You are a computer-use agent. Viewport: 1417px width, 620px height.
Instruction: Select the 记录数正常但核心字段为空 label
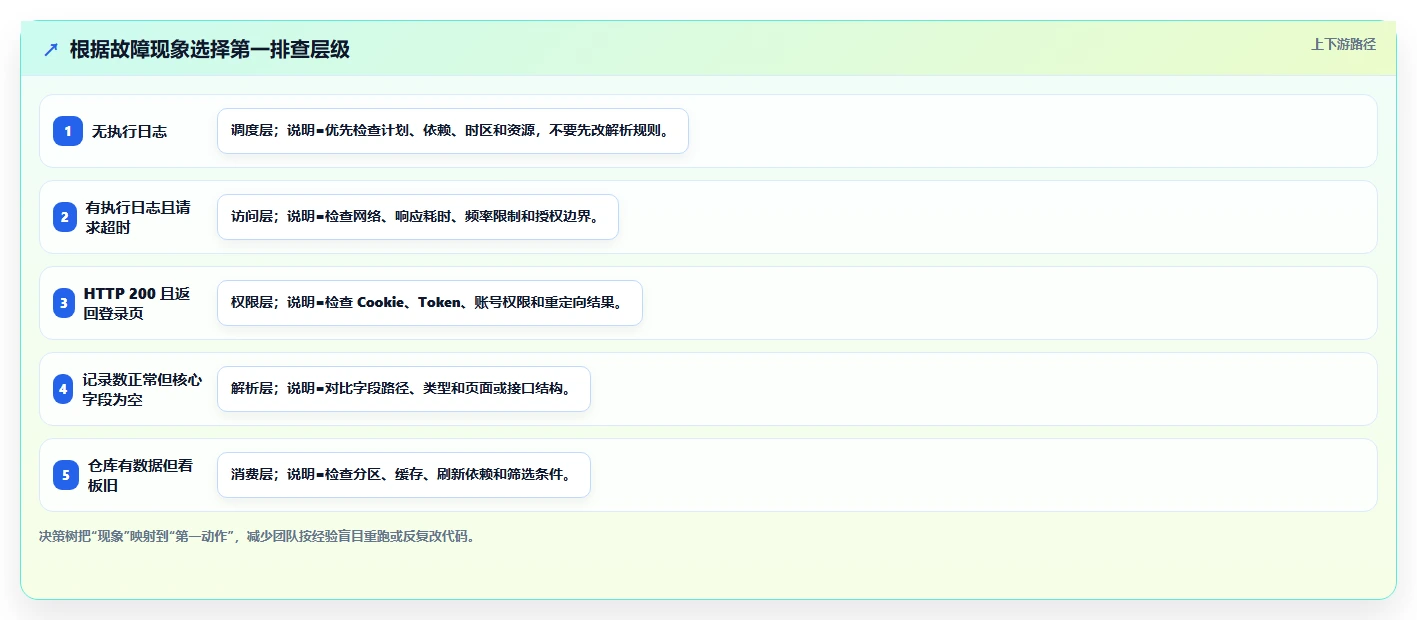point(142,389)
